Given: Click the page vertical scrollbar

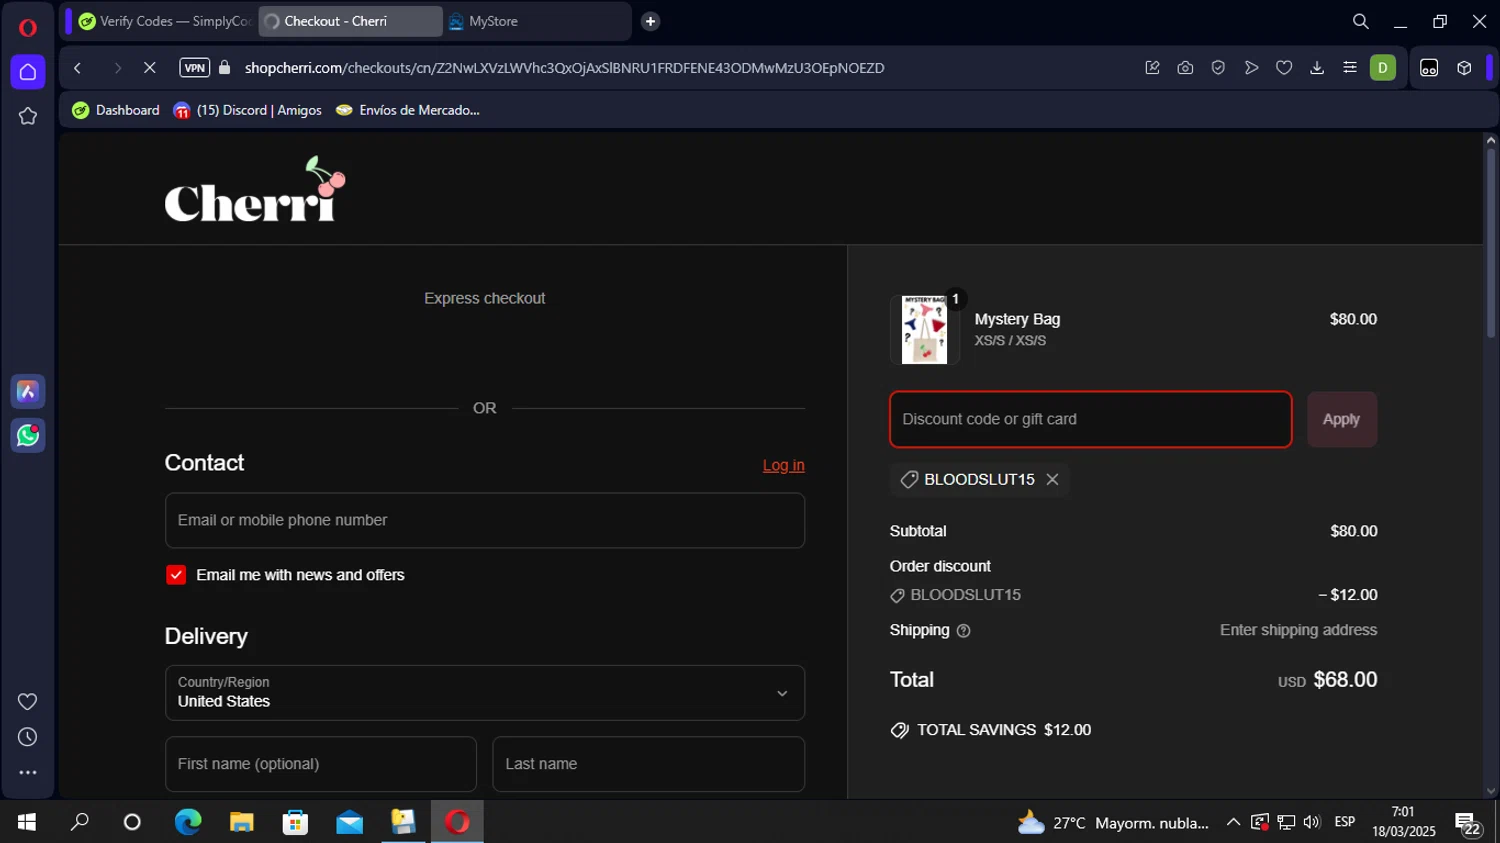Looking at the screenshot, I should [x=1491, y=243].
